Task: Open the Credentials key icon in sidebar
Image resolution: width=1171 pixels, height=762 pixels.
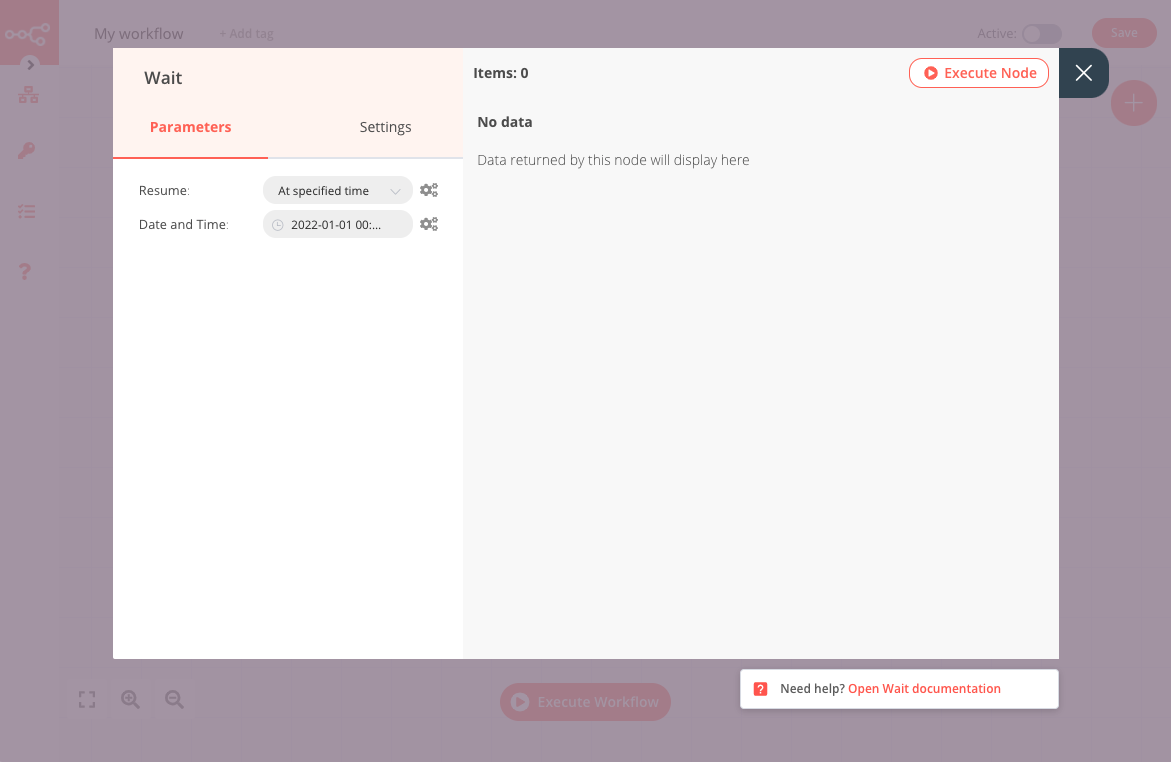Action: tap(27, 152)
